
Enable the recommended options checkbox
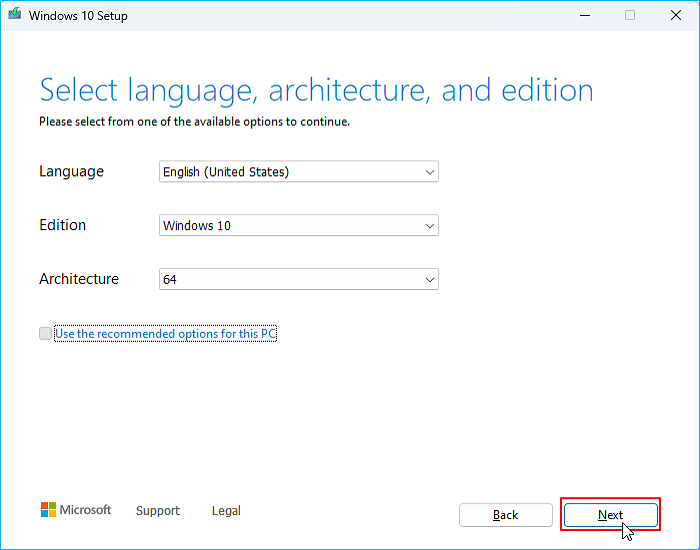pyautogui.click(x=45, y=334)
